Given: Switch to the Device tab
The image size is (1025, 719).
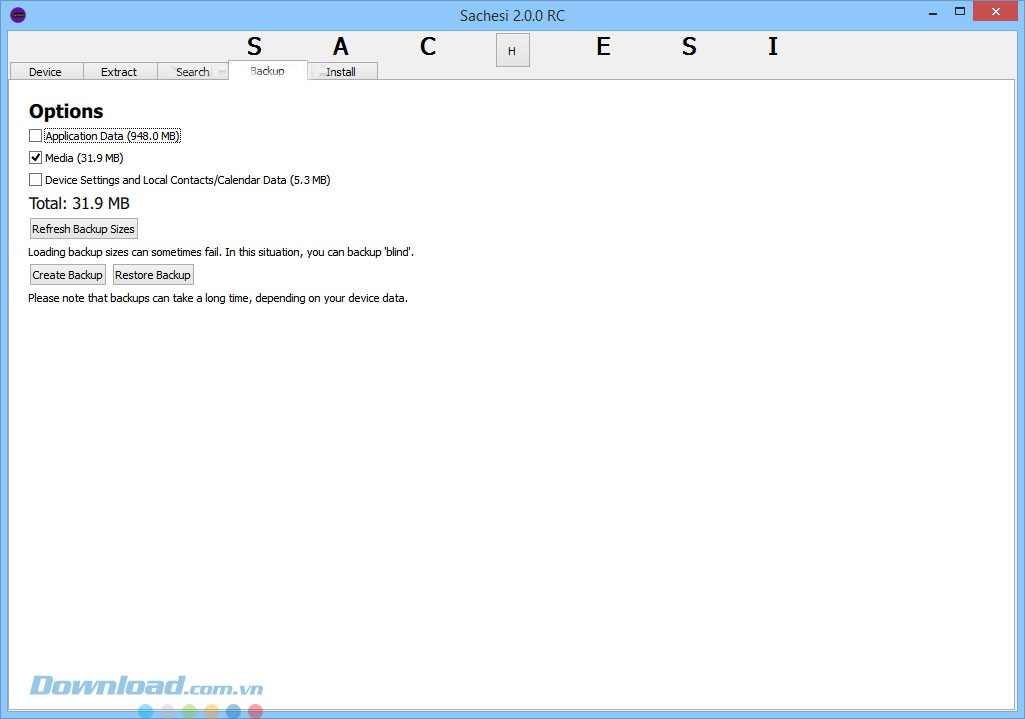Looking at the screenshot, I should (x=45, y=72).
